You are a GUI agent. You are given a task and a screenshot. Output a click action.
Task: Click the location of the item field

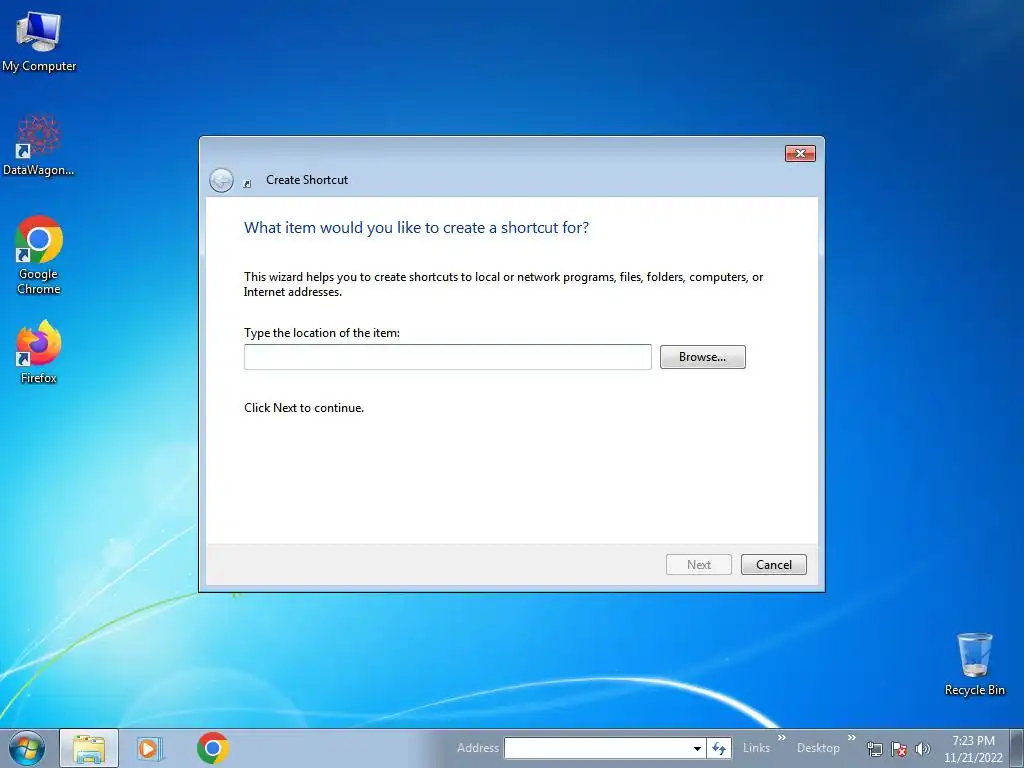pyautogui.click(x=447, y=357)
